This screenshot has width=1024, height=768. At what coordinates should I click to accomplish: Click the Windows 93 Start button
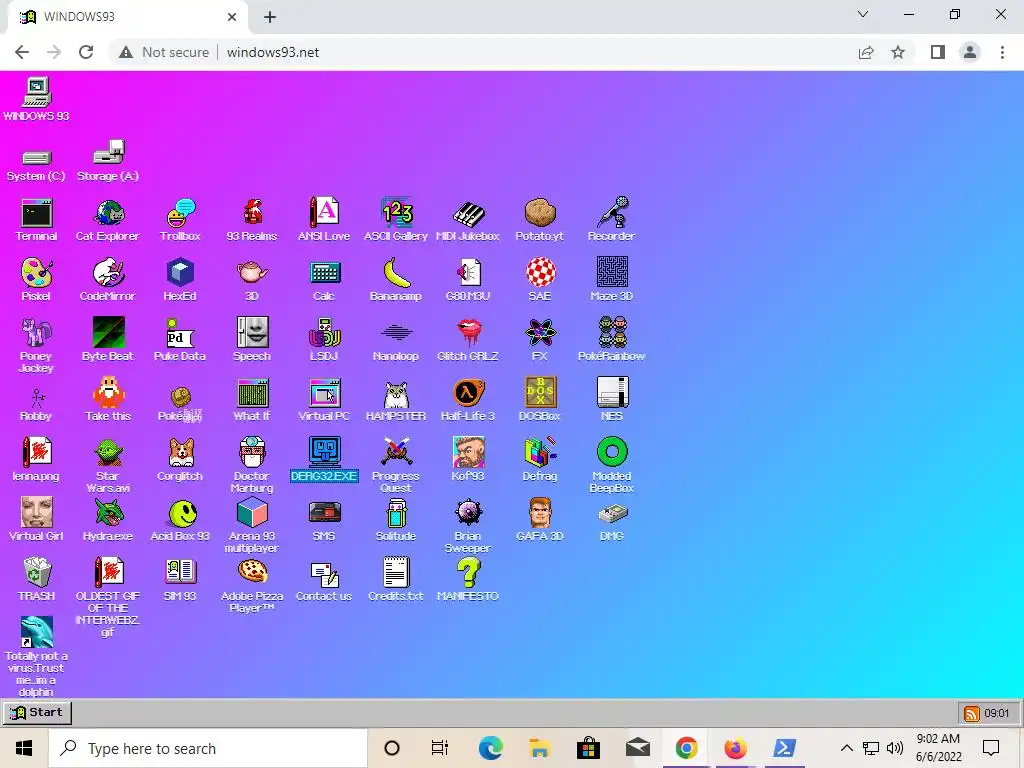point(37,712)
